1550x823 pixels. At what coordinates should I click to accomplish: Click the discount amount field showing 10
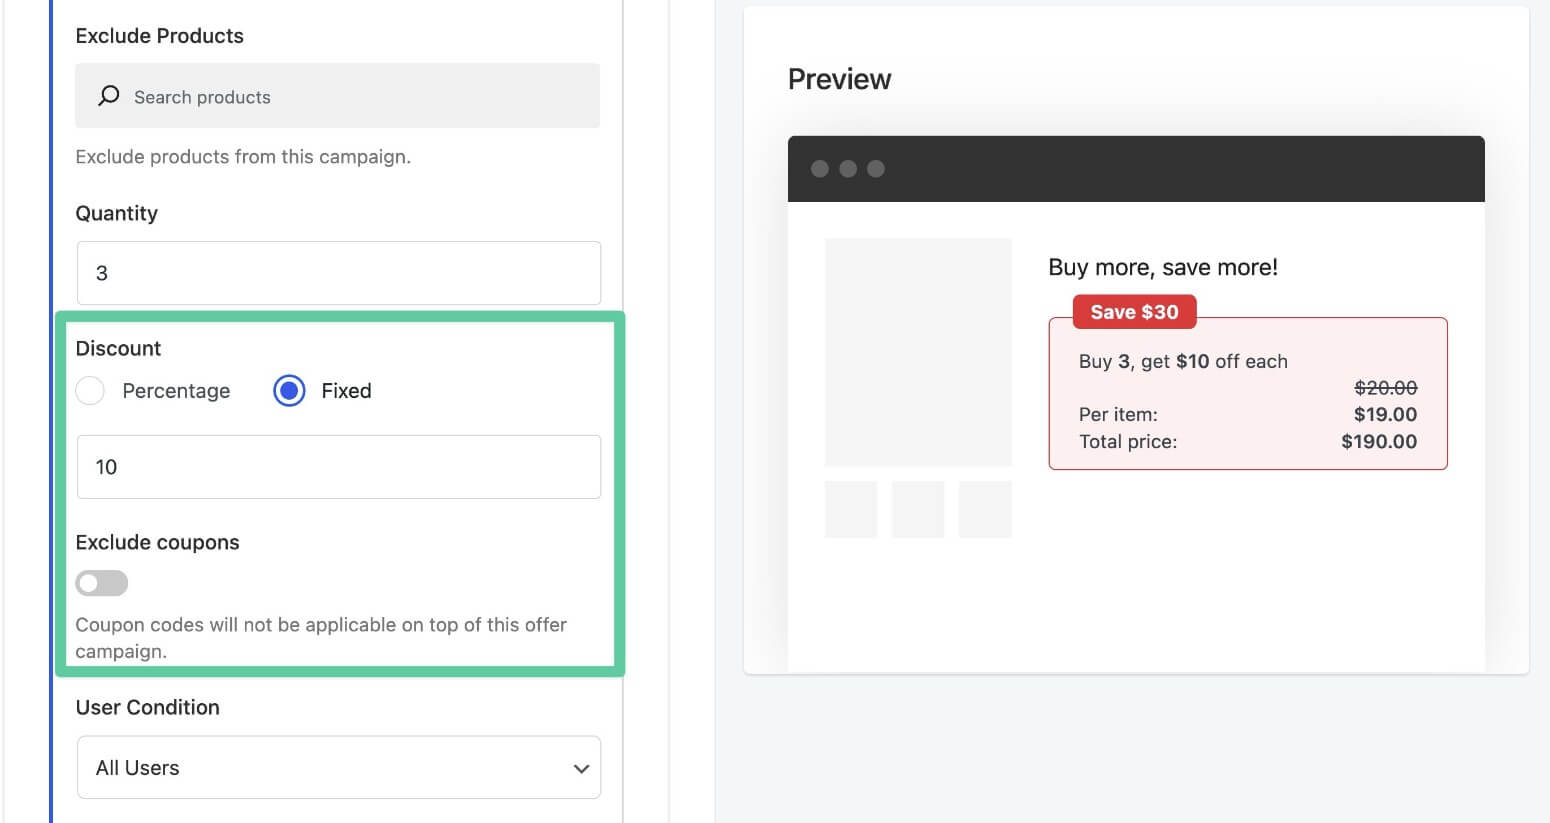point(339,467)
